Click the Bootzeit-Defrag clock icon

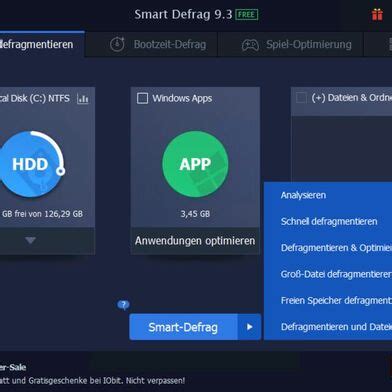pyautogui.click(x=117, y=44)
